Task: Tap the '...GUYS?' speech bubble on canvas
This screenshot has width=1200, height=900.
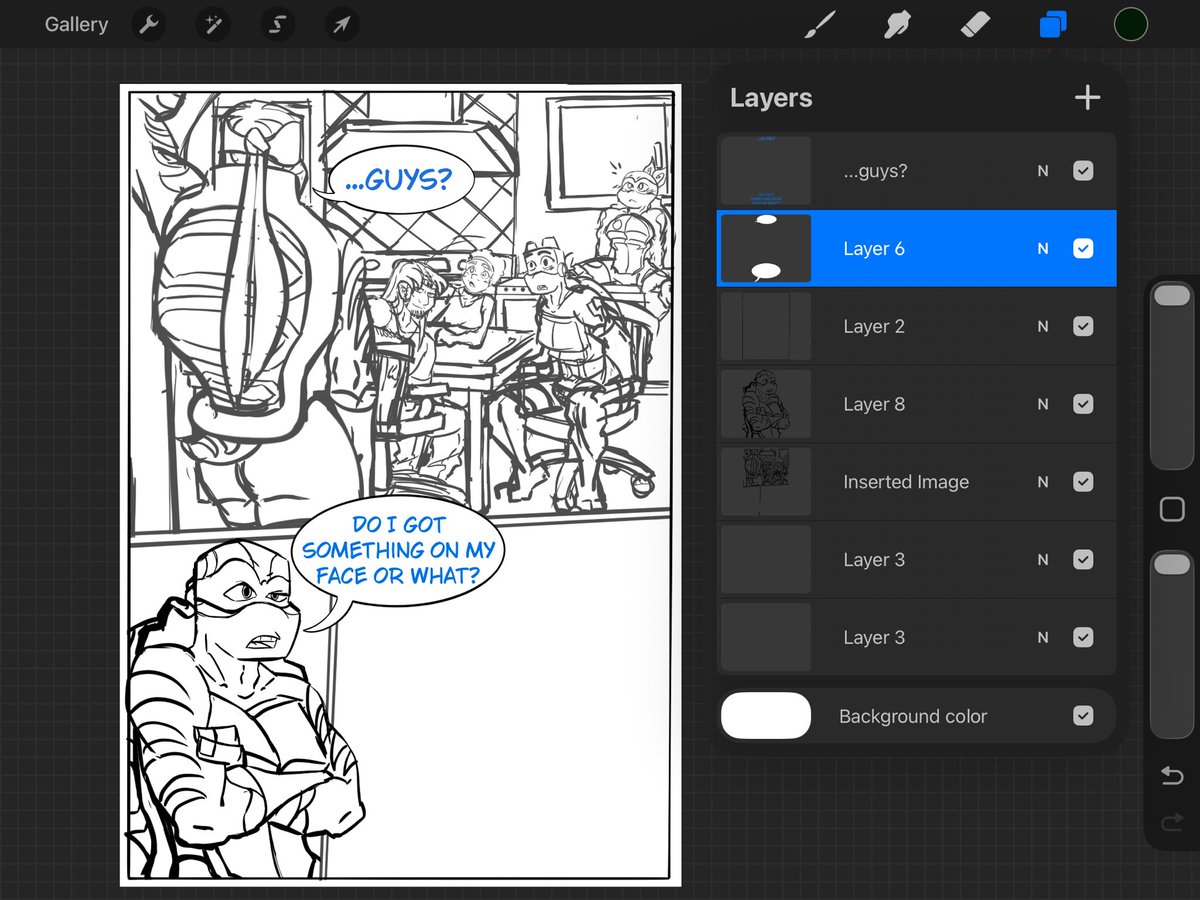Action: [x=397, y=180]
